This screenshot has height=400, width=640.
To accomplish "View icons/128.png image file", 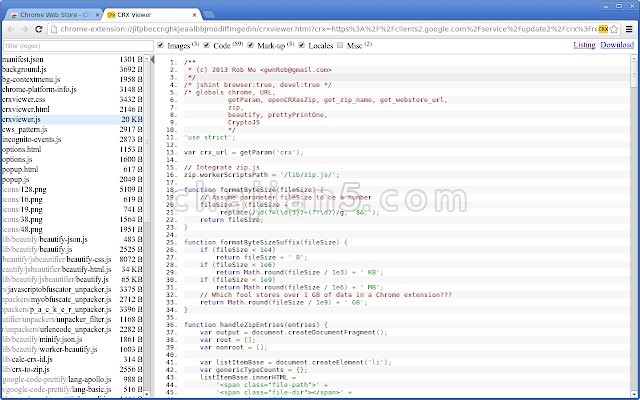I will (x=72, y=189).
